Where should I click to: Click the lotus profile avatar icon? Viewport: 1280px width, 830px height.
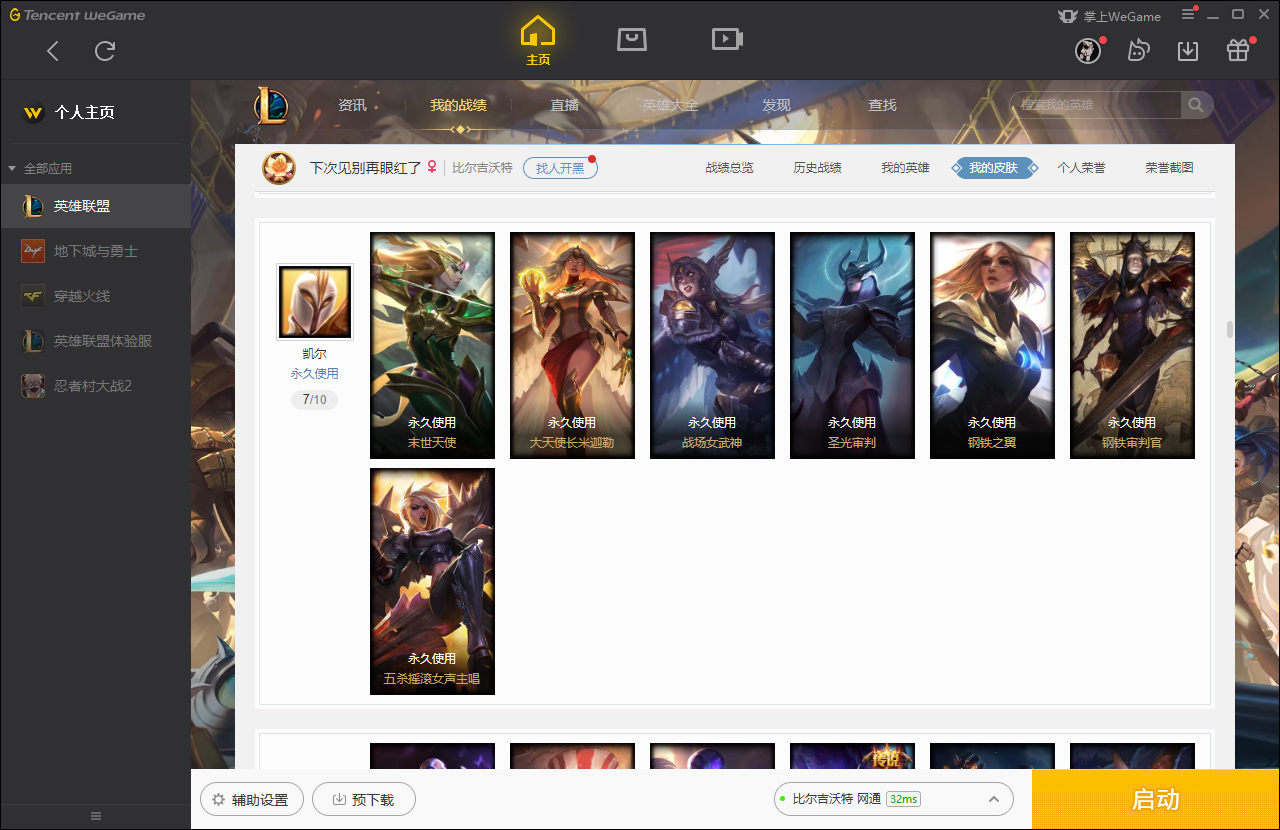[279, 168]
